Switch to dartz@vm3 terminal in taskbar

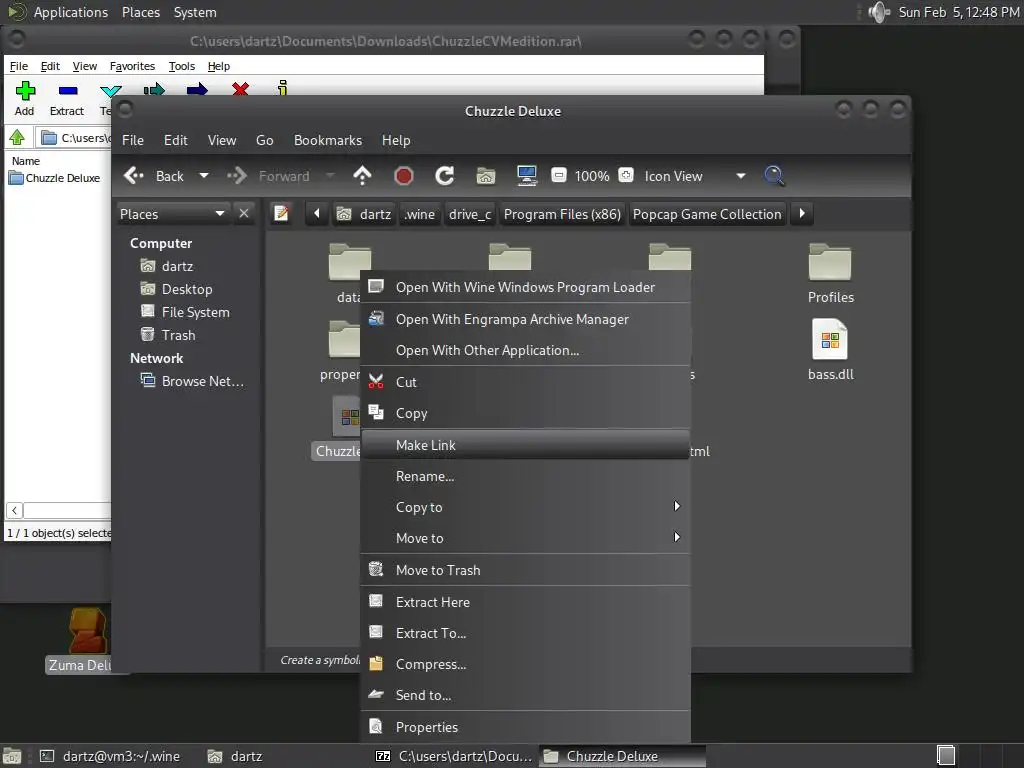[x=110, y=756]
